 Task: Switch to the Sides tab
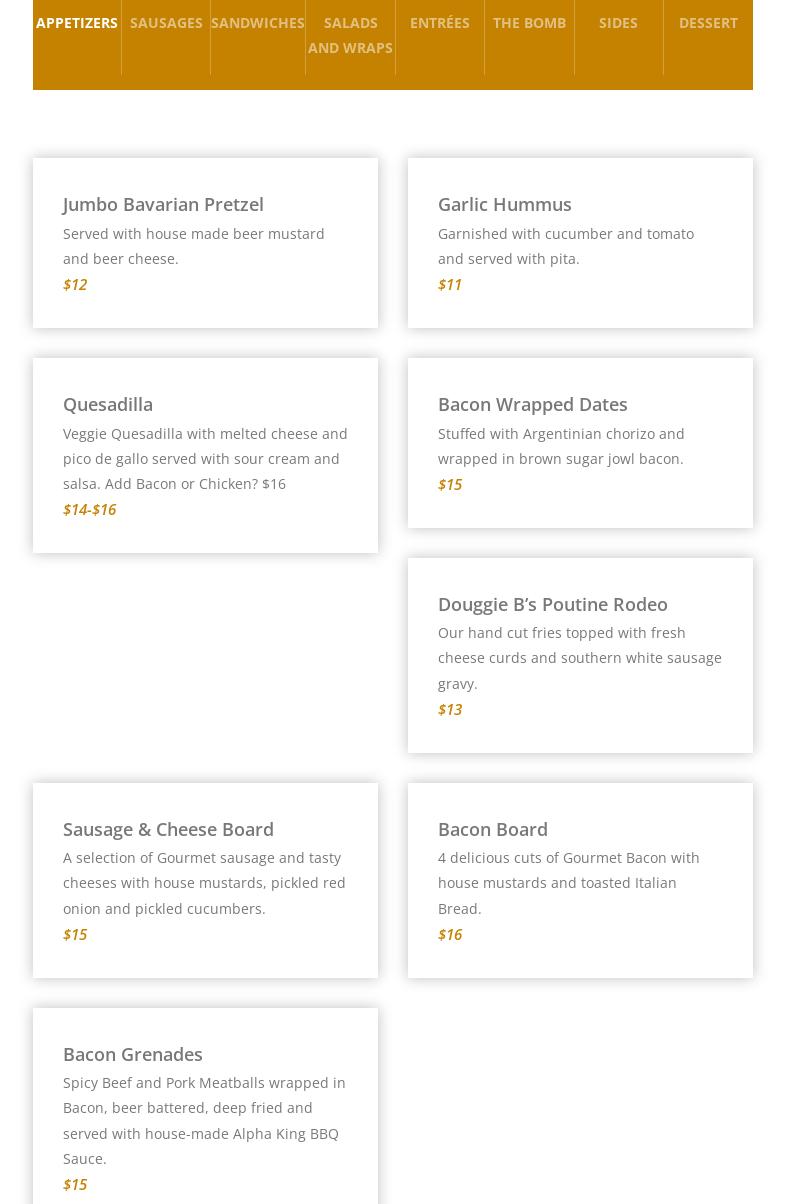click(618, 23)
